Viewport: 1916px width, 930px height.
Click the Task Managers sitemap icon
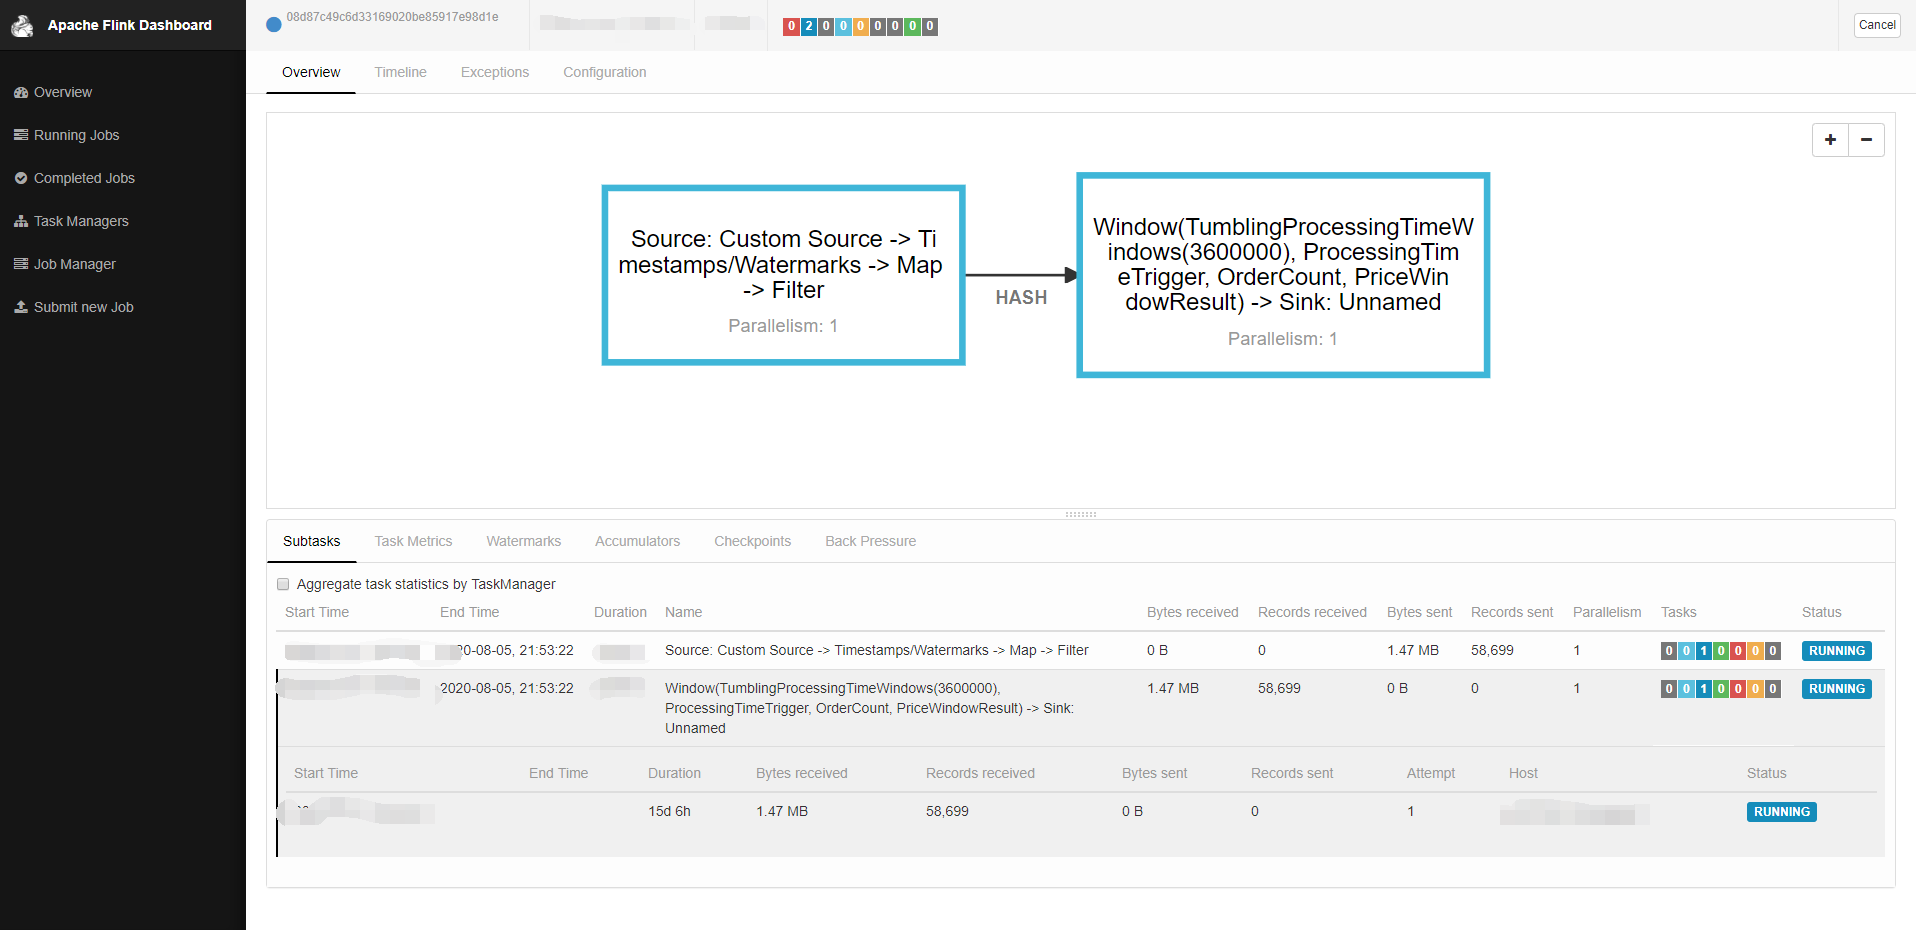click(x=21, y=221)
